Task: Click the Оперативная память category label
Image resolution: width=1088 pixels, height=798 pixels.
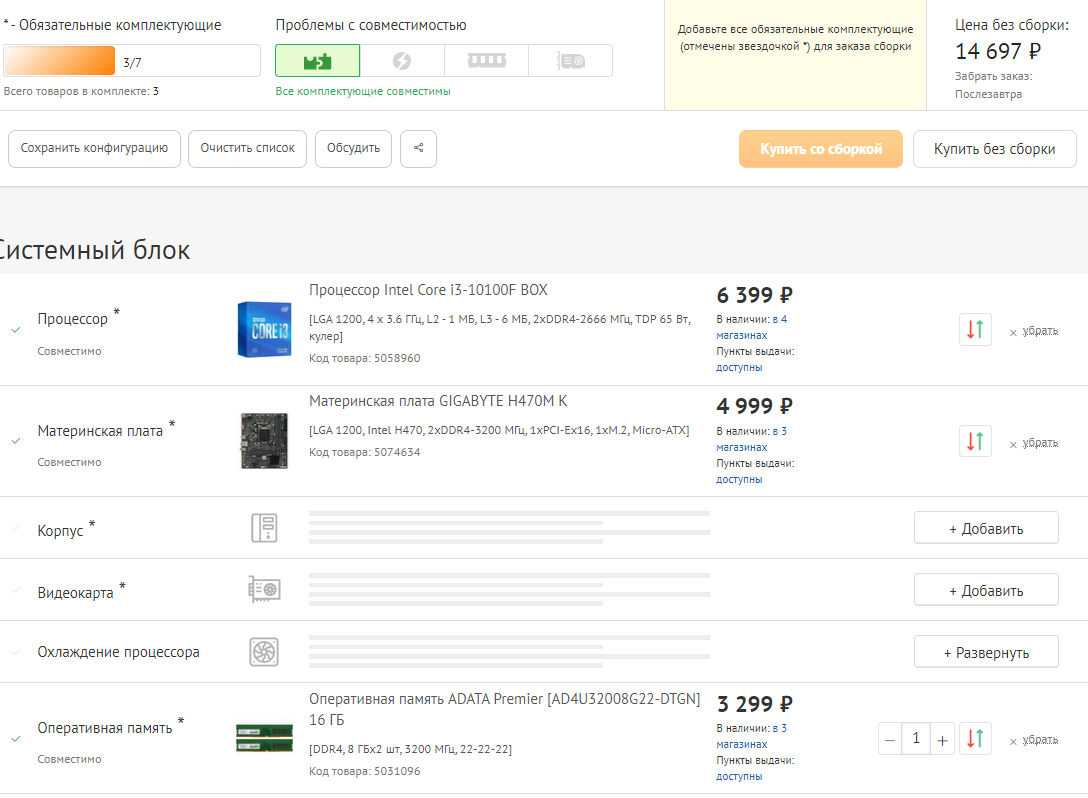Action: 105,728
